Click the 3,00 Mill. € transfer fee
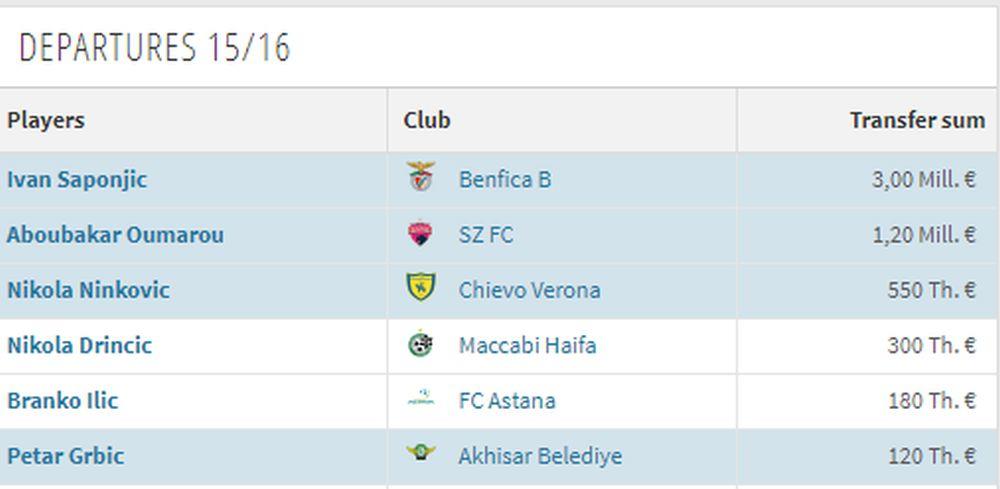This screenshot has height=489, width=1000. coord(923,180)
